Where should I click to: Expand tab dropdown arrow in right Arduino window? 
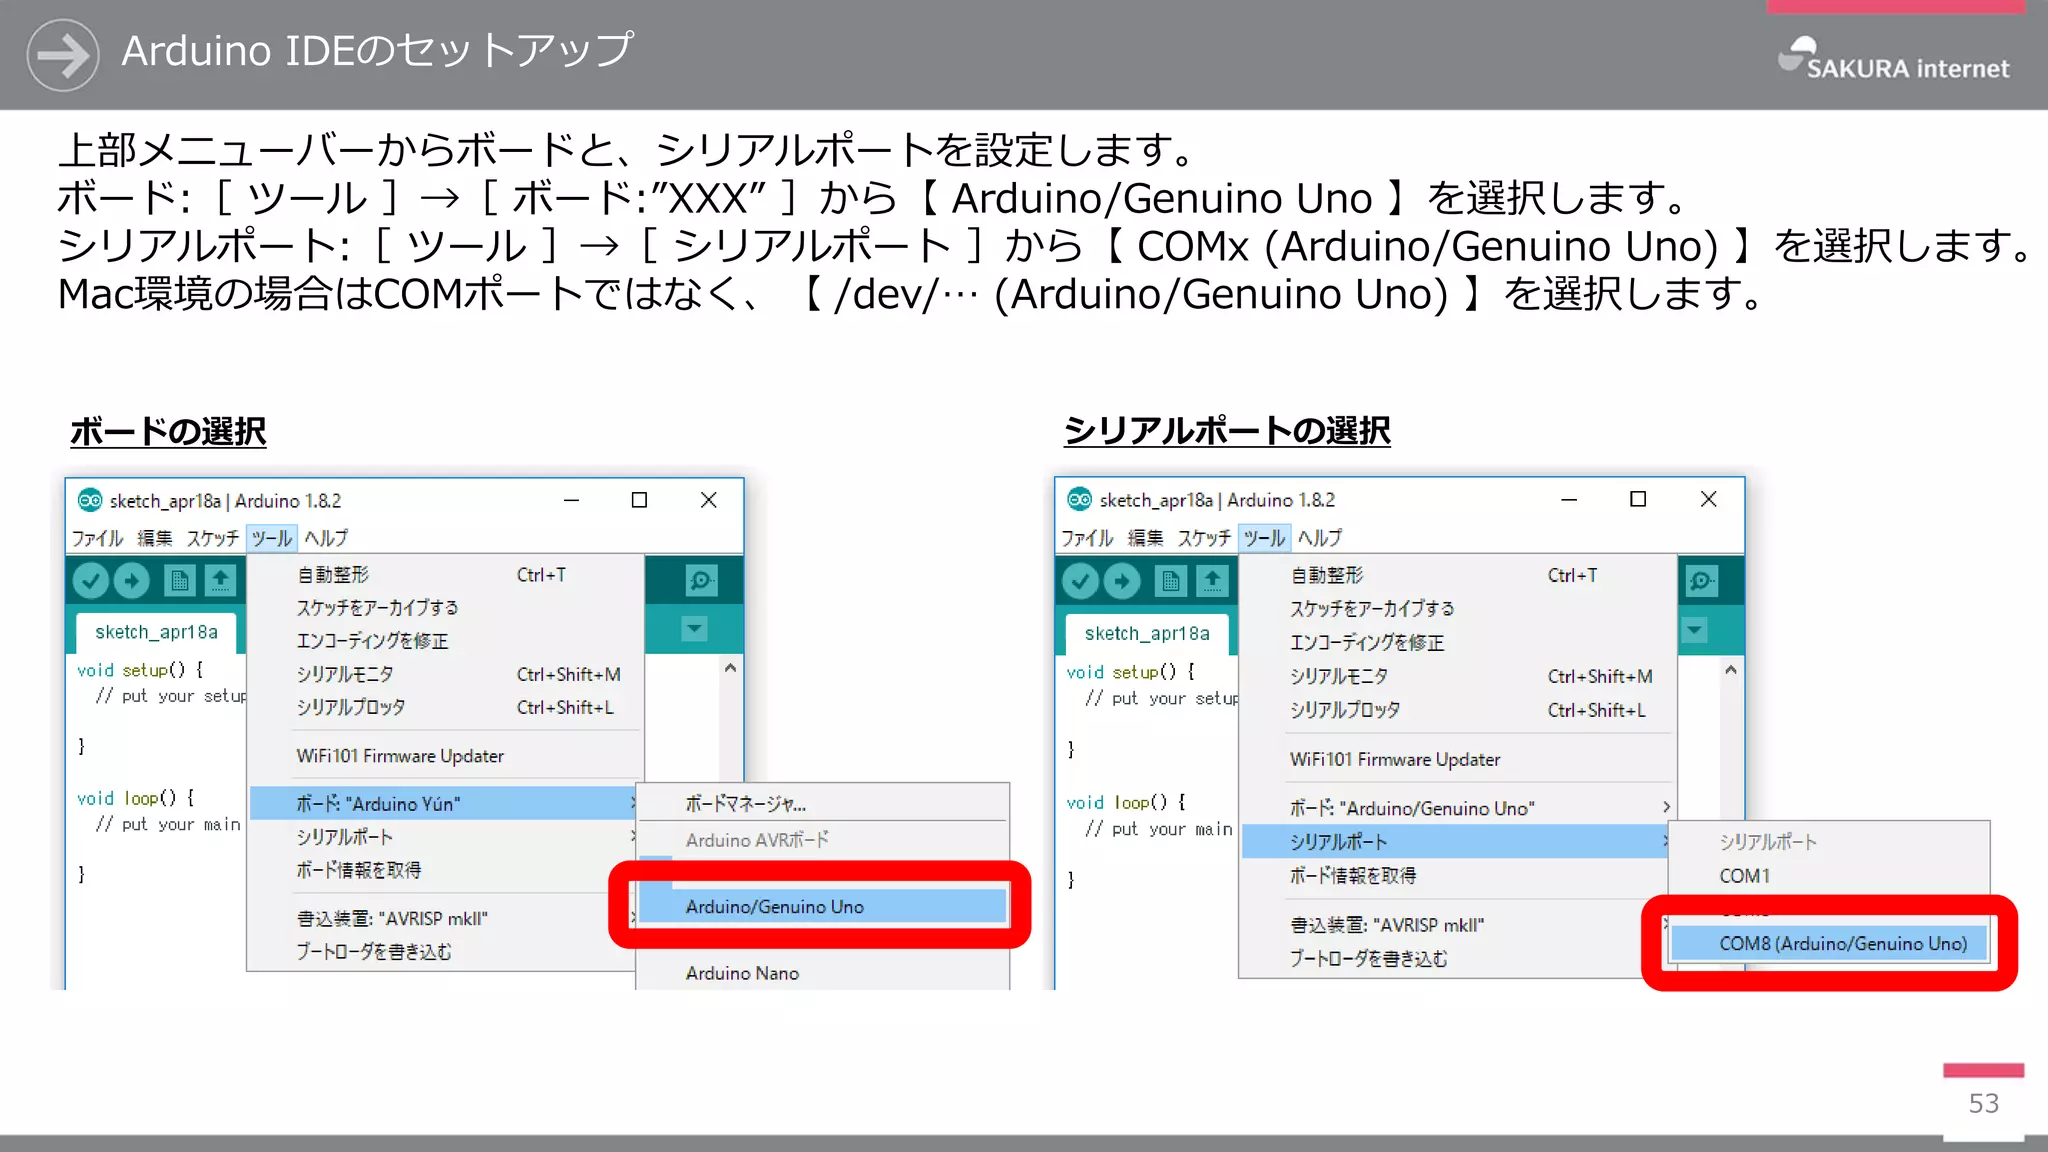click(1694, 630)
